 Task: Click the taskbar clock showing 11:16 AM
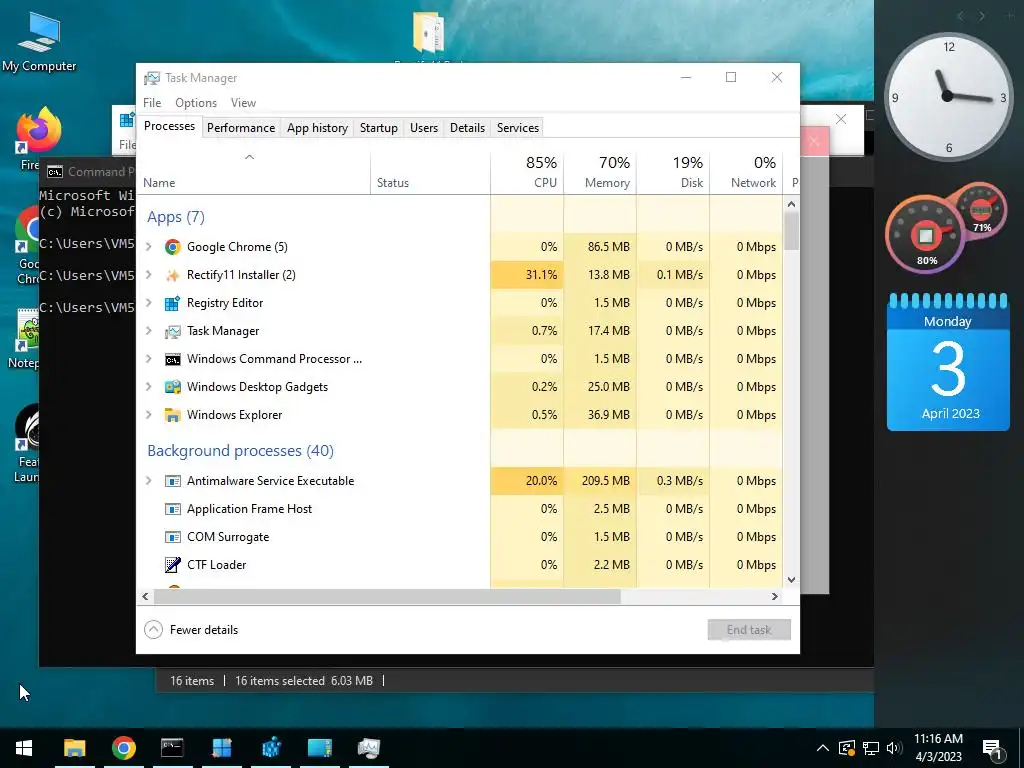pyautogui.click(x=938, y=748)
